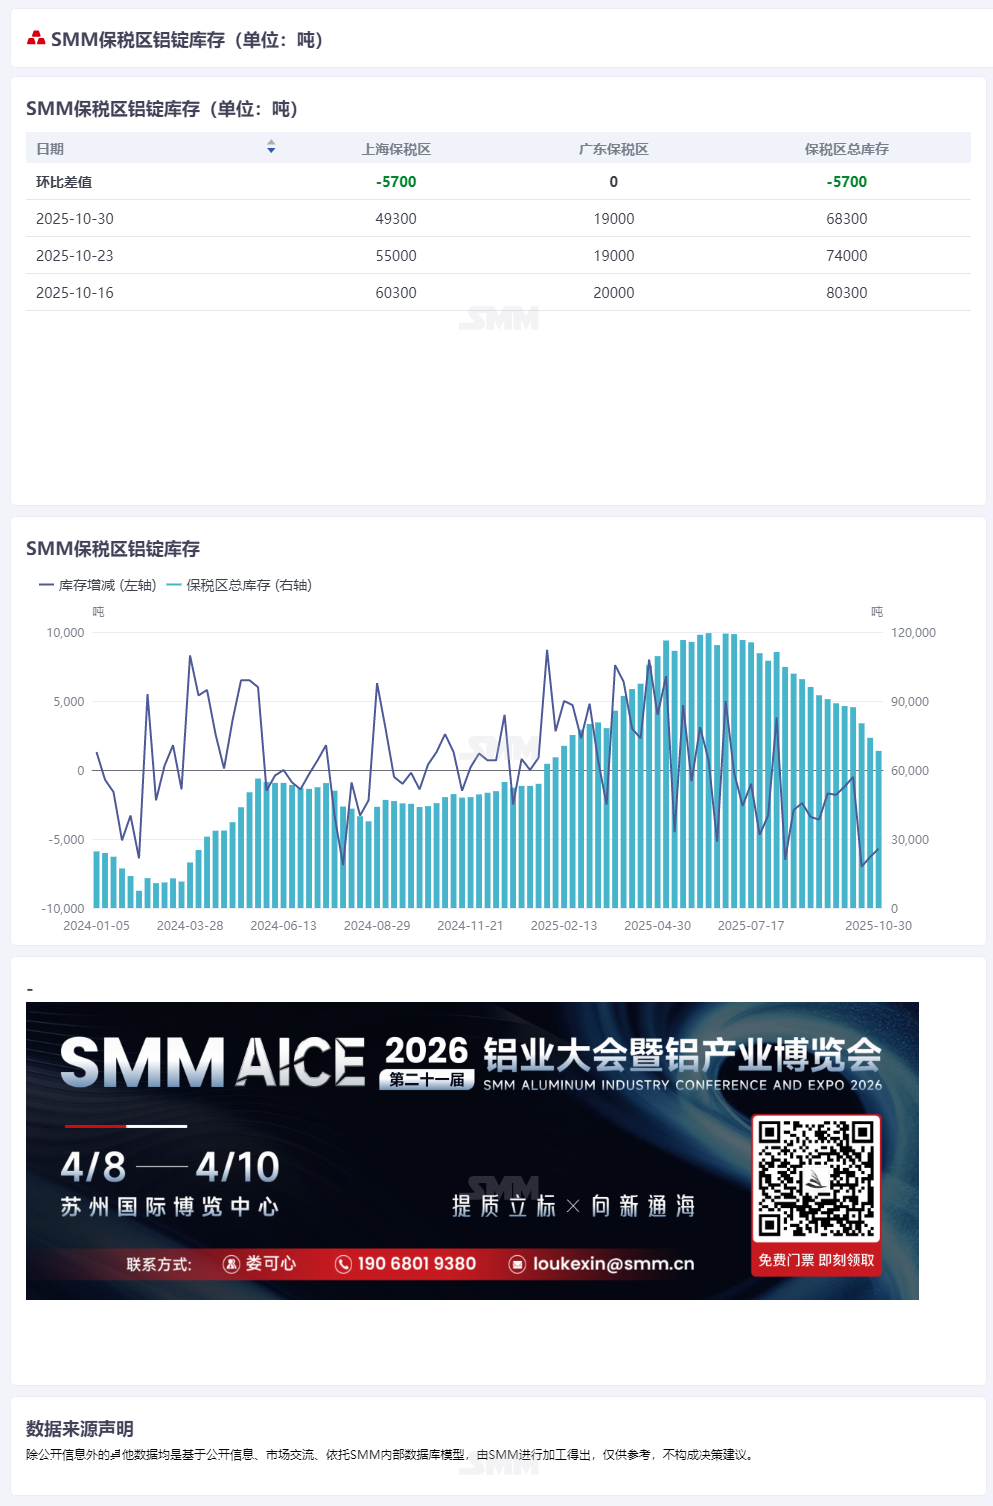993x1506 pixels.
Task: Click the value 60300 in the table
Action: (396, 293)
